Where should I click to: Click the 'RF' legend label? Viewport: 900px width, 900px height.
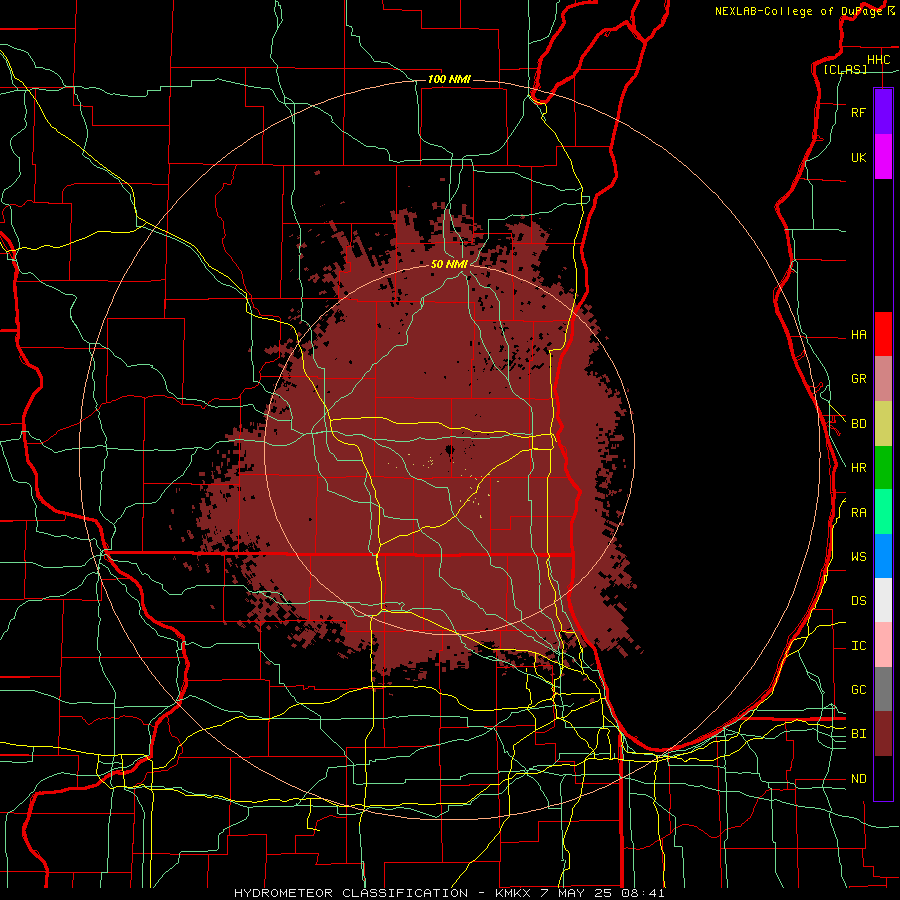pos(859,113)
